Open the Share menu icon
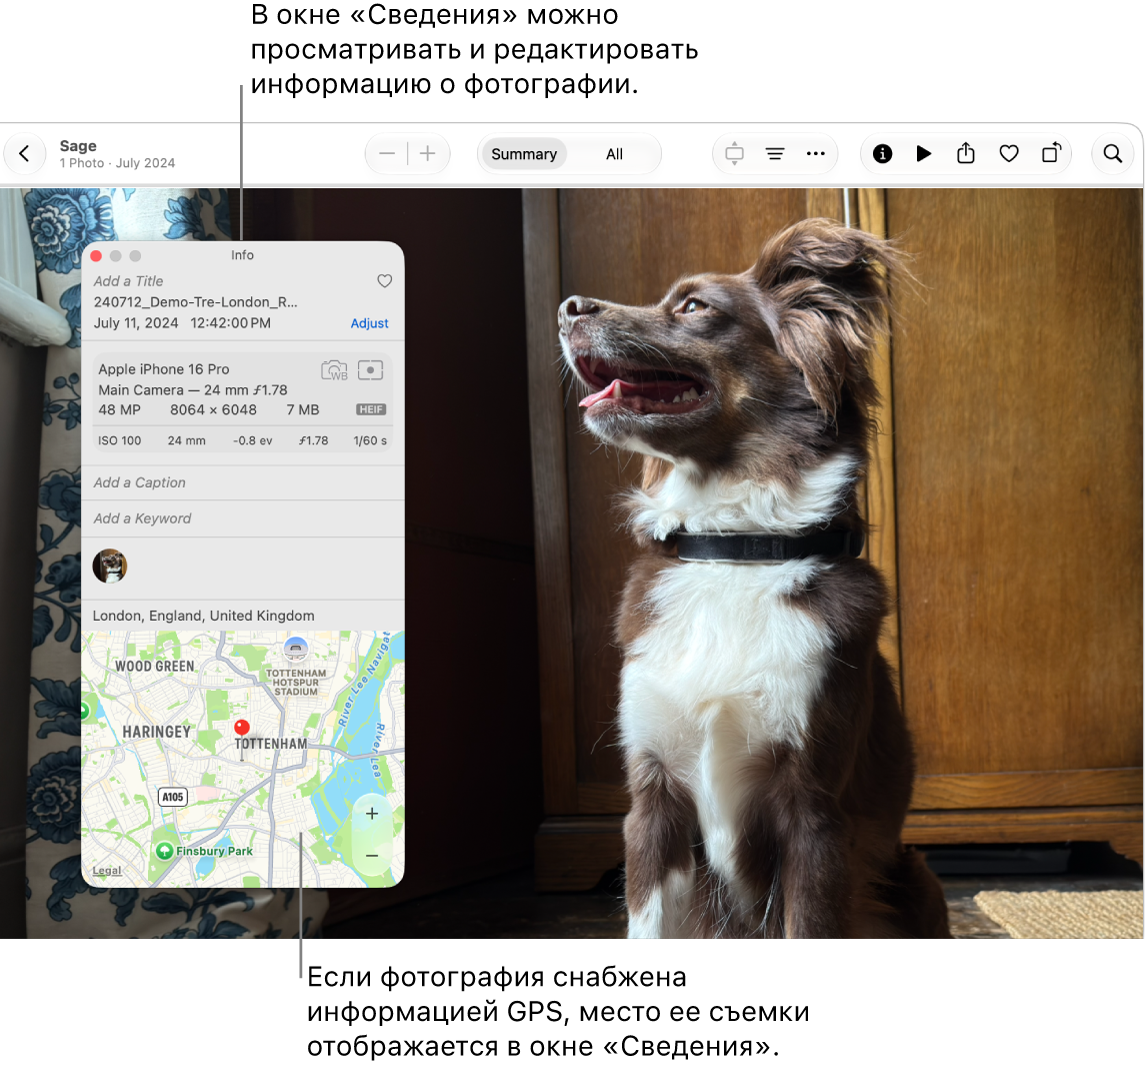Image resolution: width=1146 pixels, height=1067 pixels. [x=966, y=153]
